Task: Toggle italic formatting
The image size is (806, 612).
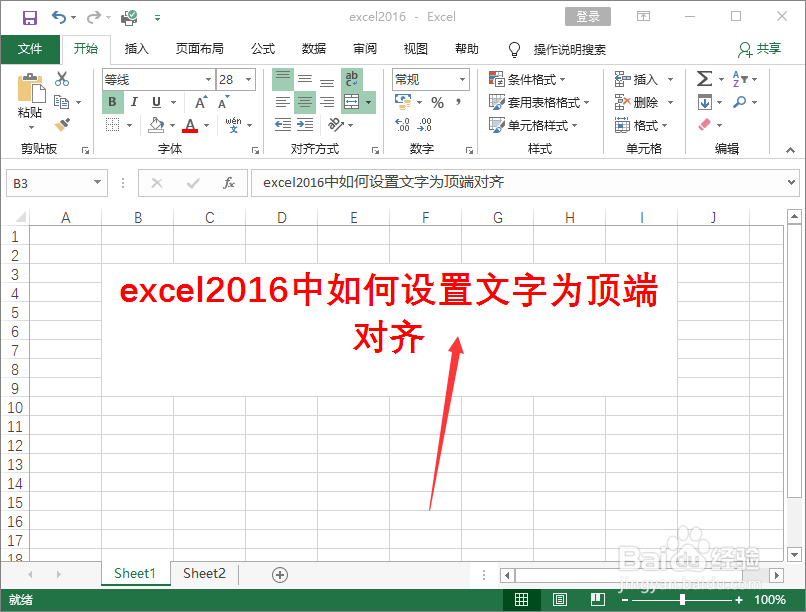Action: pos(133,101)
